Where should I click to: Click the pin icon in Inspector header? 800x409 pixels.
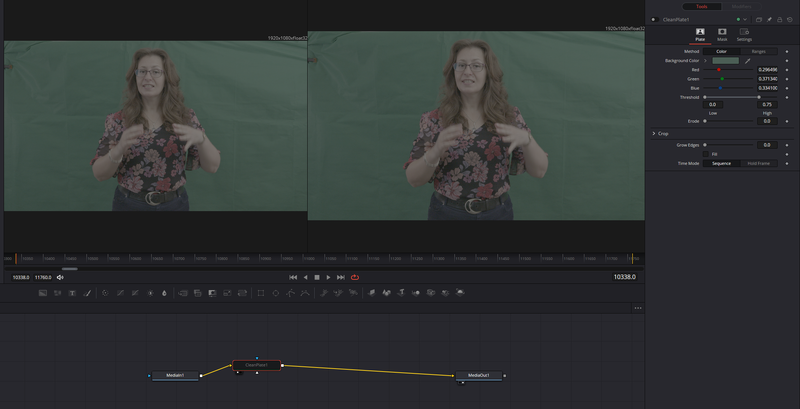tap(770, 19)
